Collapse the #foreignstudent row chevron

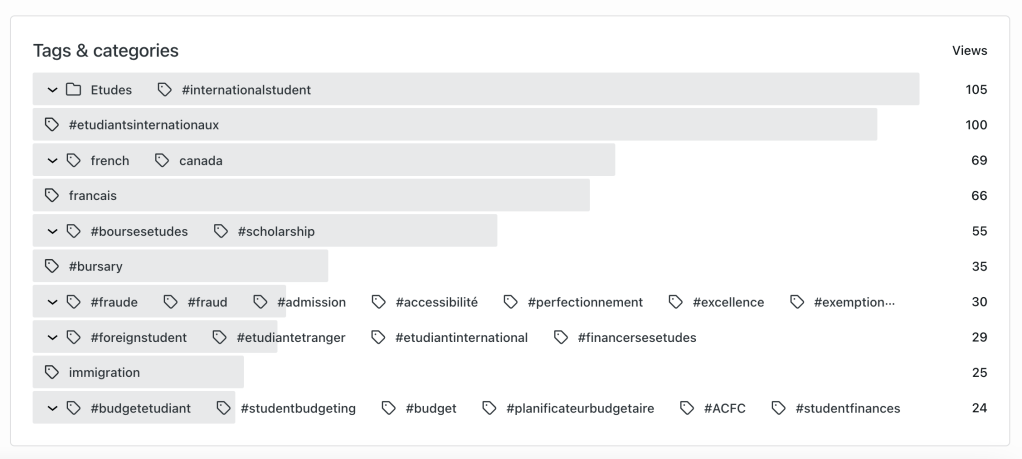point(52,338)
